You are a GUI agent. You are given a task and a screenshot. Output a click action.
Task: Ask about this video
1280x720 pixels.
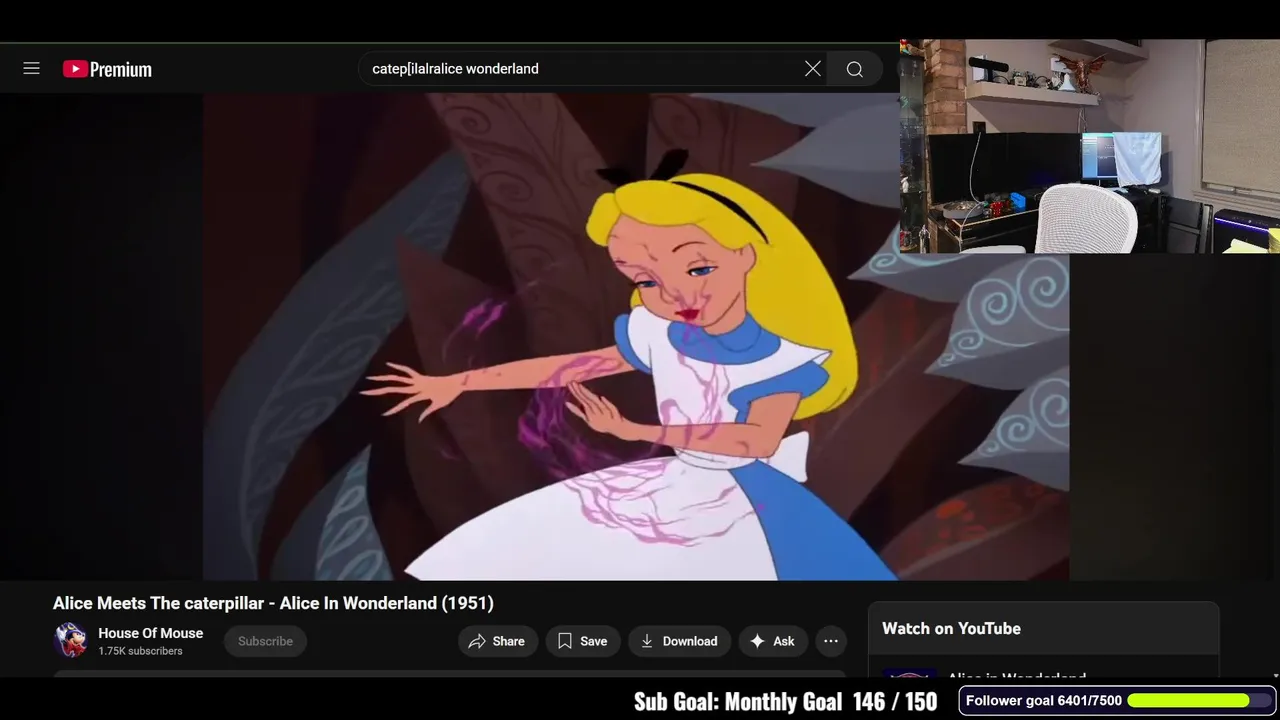click(773, 641)
